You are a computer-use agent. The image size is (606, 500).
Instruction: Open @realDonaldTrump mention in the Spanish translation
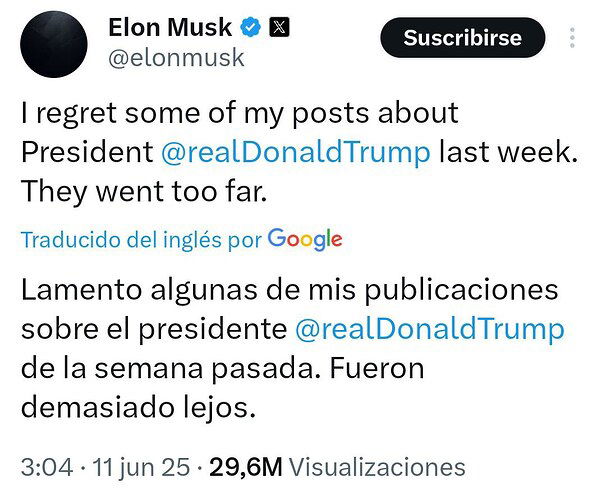click(x=430, y=329)
